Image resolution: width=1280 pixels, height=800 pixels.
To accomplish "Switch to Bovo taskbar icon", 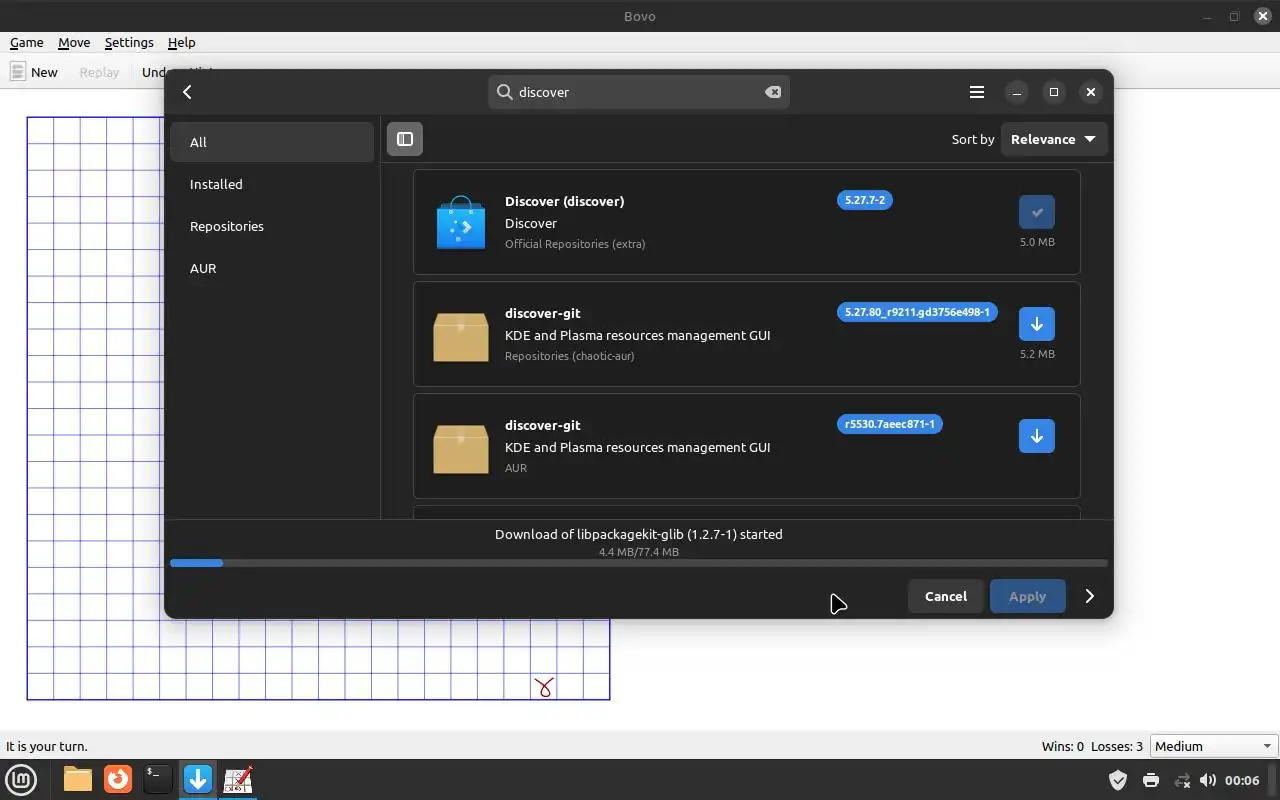I will click(x=238, y=779).
